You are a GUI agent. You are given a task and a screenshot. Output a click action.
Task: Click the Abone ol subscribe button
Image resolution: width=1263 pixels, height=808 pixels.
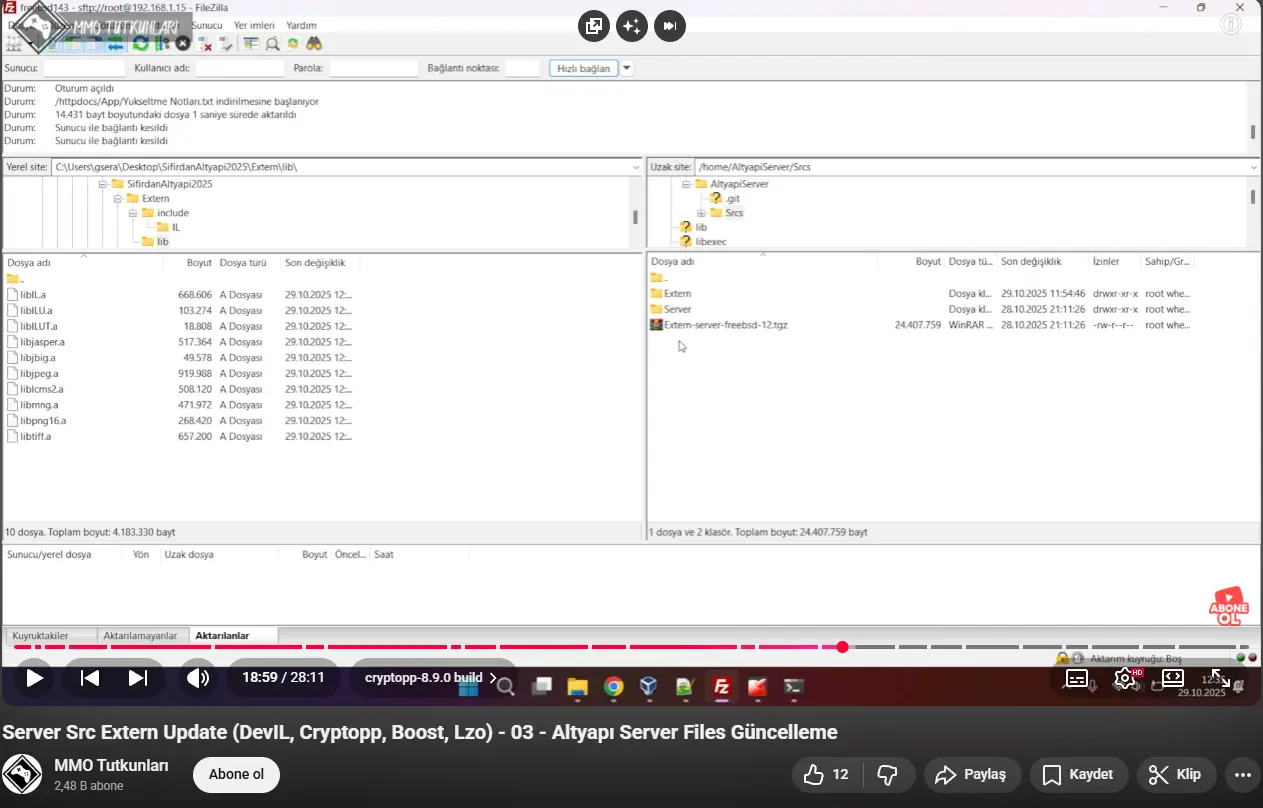[236, 775]
